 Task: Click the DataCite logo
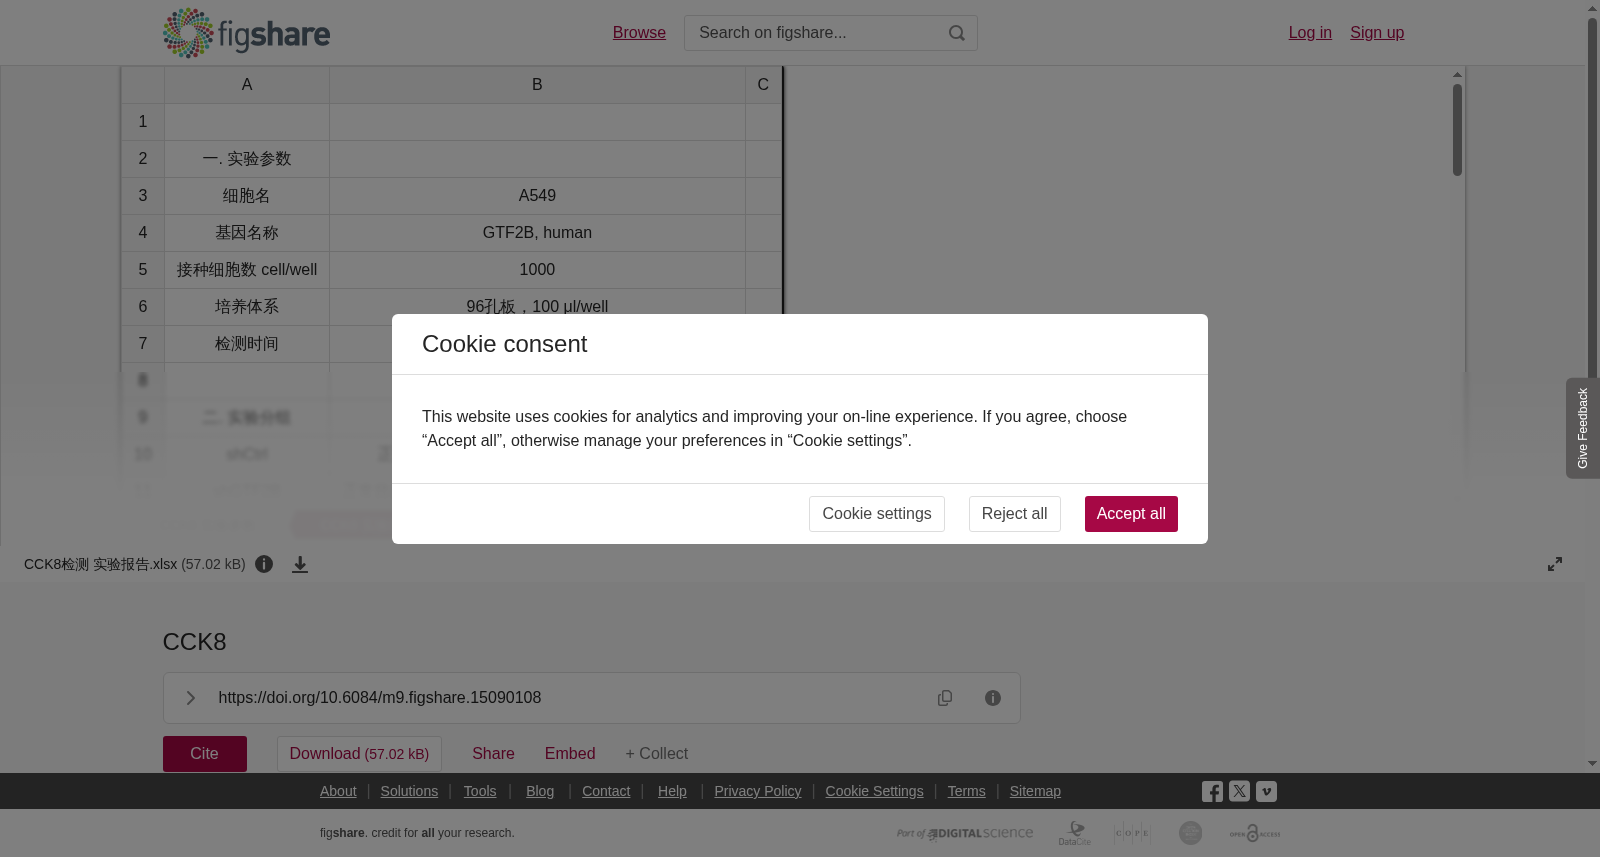1075,833
